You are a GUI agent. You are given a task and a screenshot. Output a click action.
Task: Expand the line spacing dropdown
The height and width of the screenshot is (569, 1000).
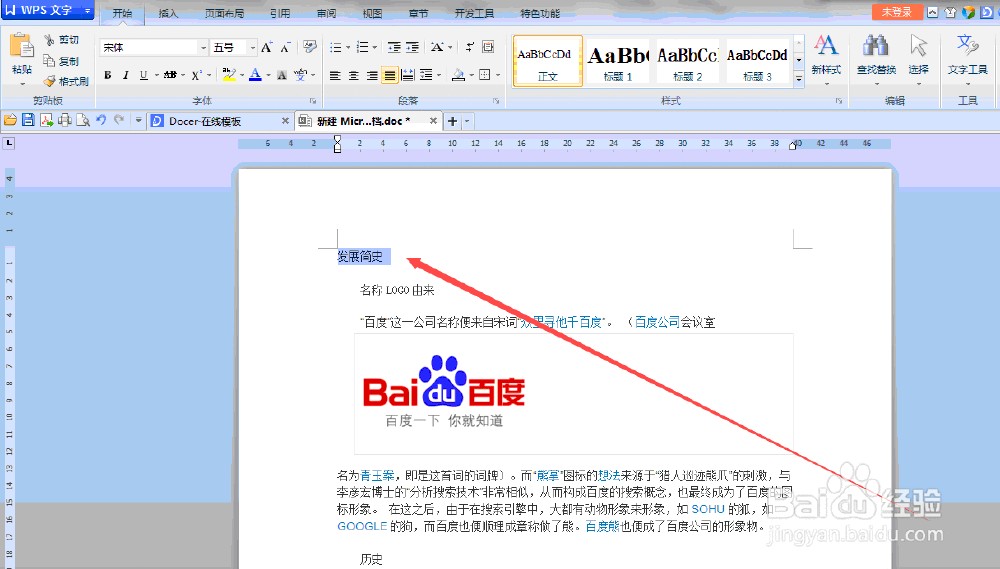439,75
